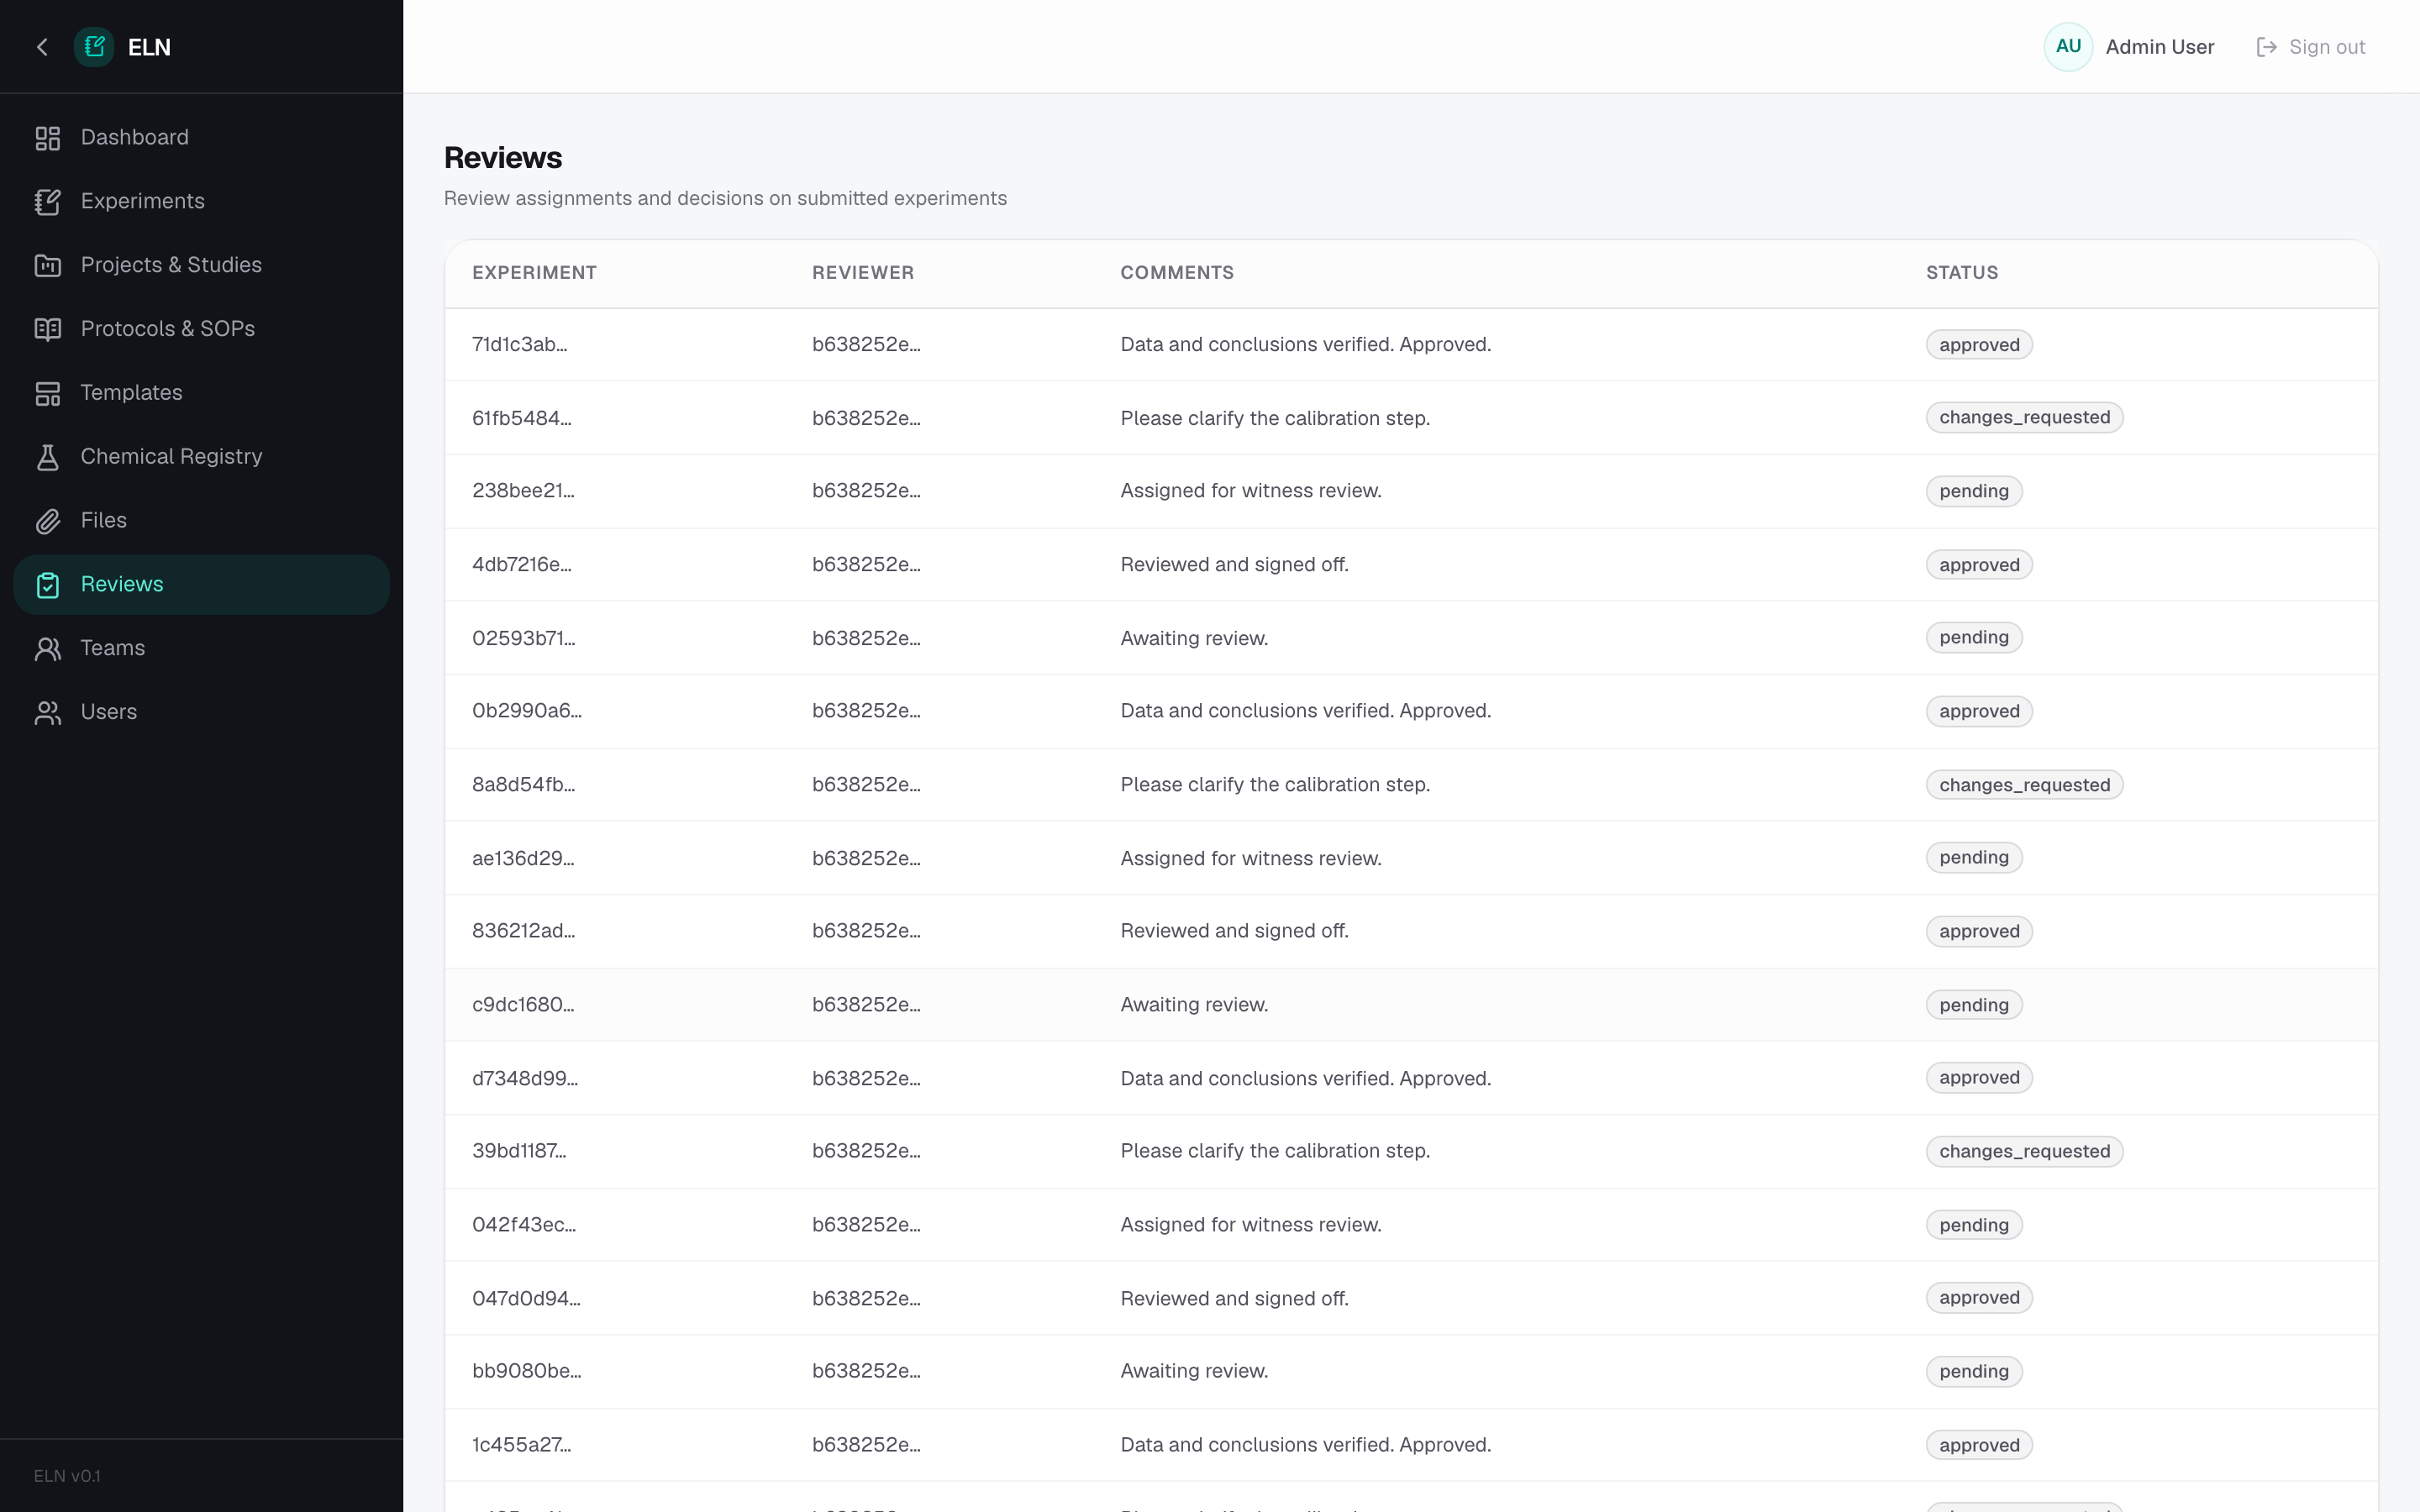Open experiment row 71d1c3ab
Viewport: 2420px width, 1512px height.
(x=1411, y=345)
